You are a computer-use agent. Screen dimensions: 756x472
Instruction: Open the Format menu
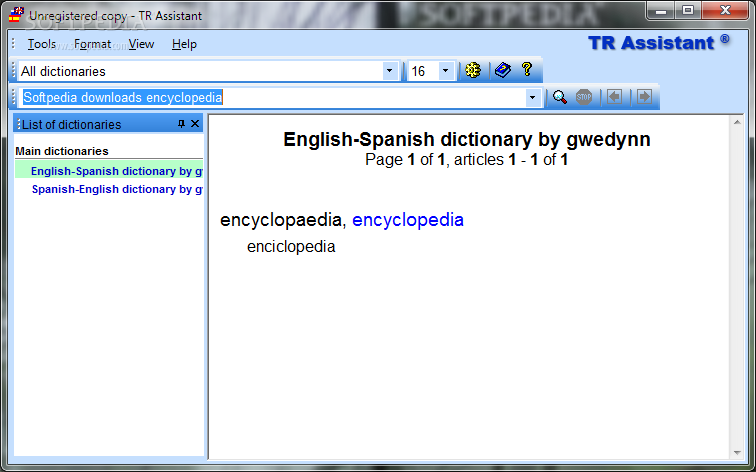tap(93, 44)
